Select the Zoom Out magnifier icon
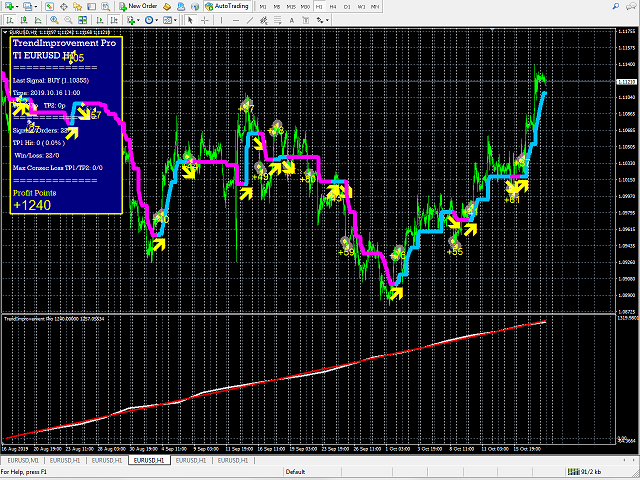640x480 pixels. tap(68, 20)
